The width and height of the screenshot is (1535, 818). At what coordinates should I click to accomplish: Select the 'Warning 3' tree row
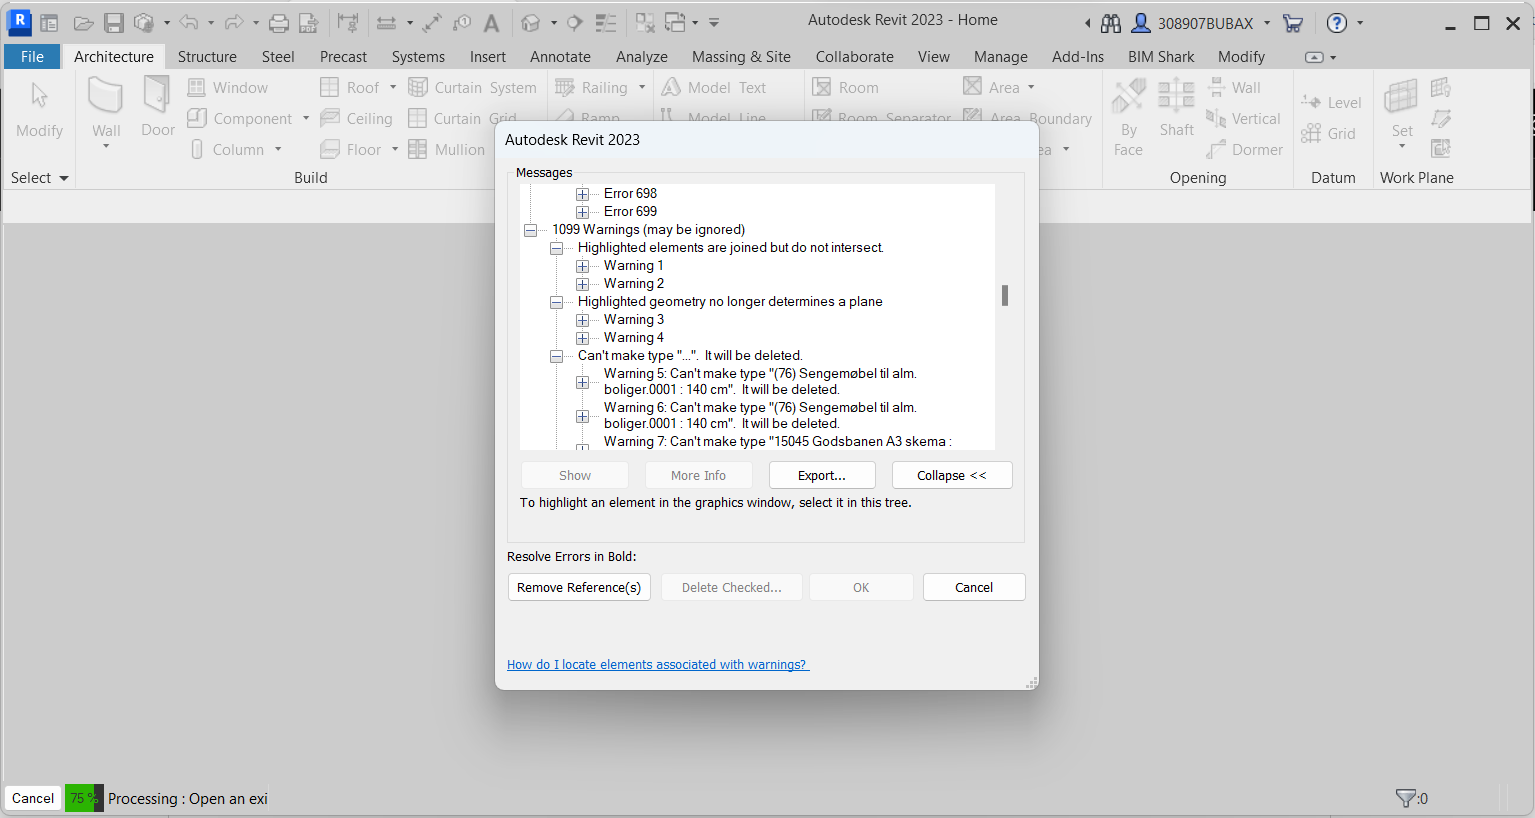point(634,320)
